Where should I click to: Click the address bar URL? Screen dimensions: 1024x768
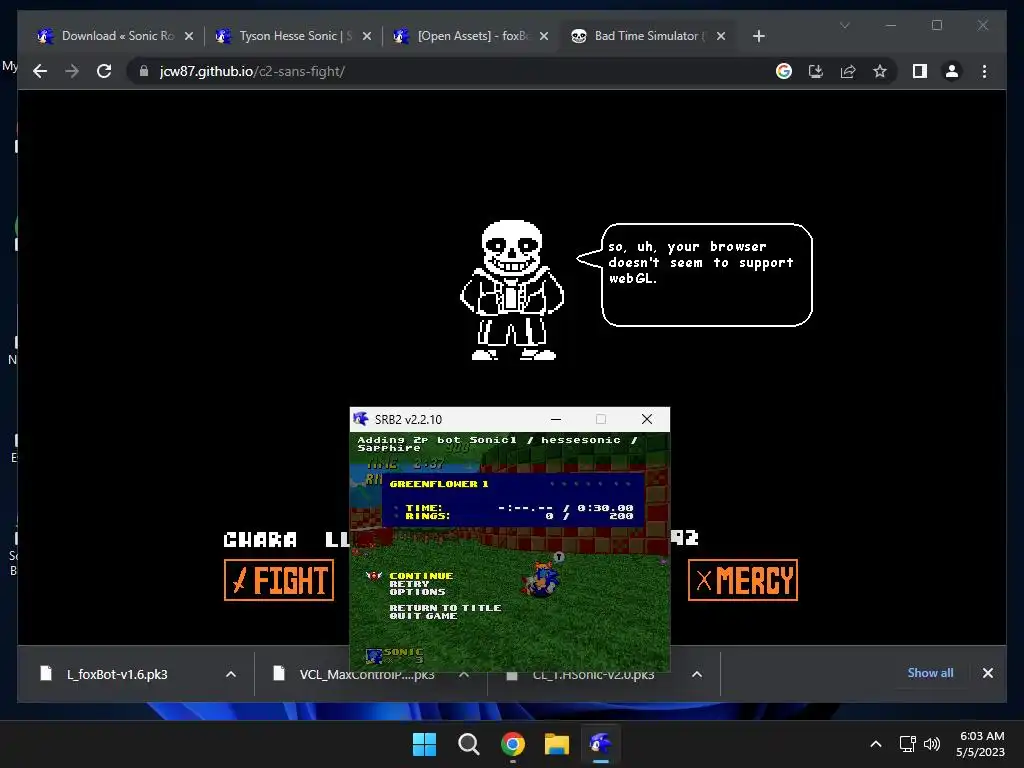[252, 71]
